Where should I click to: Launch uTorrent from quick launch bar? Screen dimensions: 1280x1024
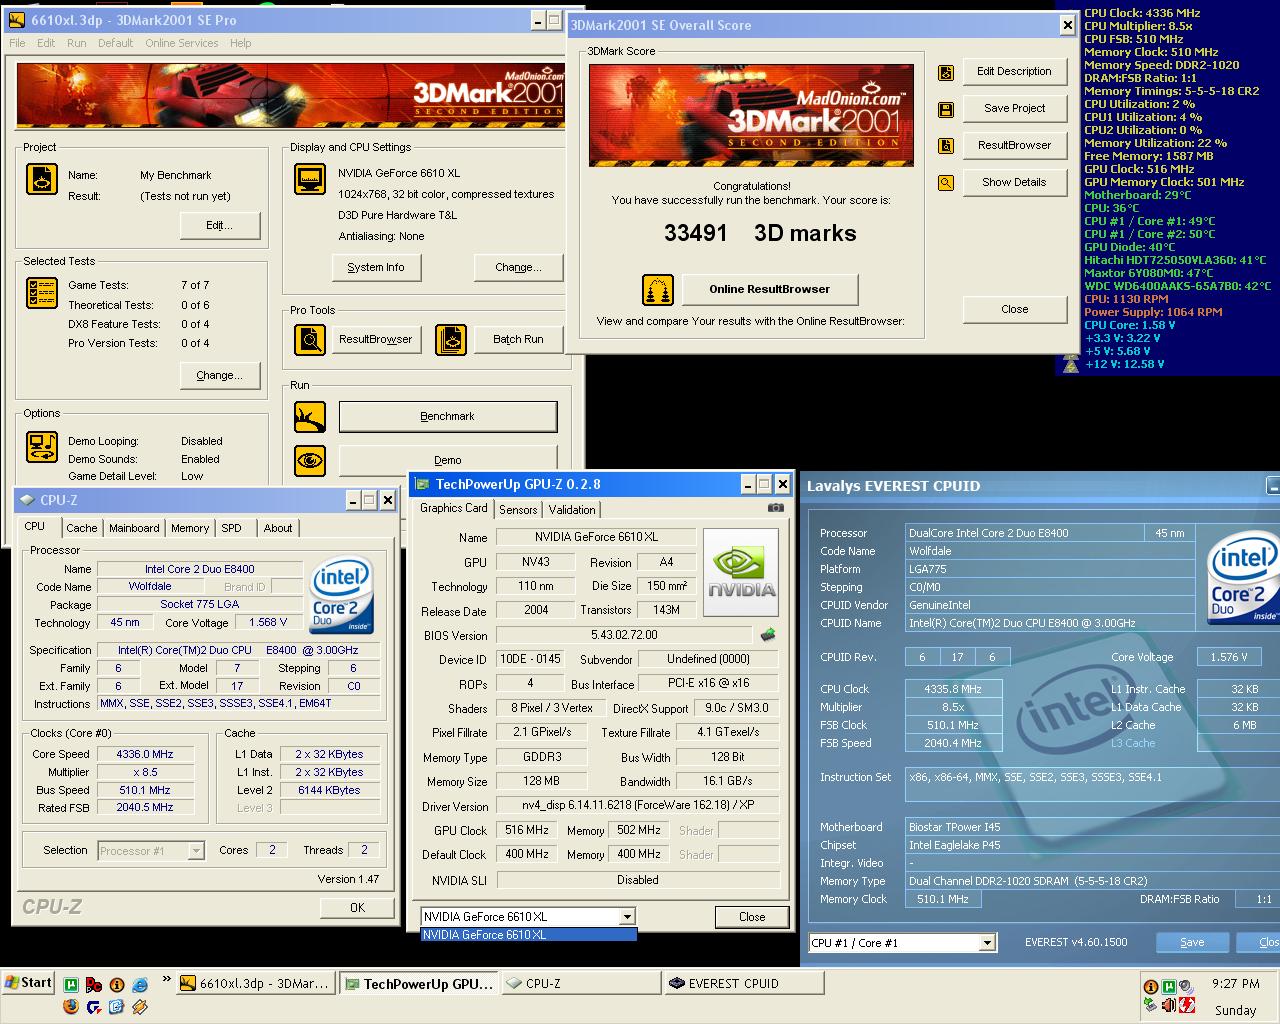click(71, 985)
